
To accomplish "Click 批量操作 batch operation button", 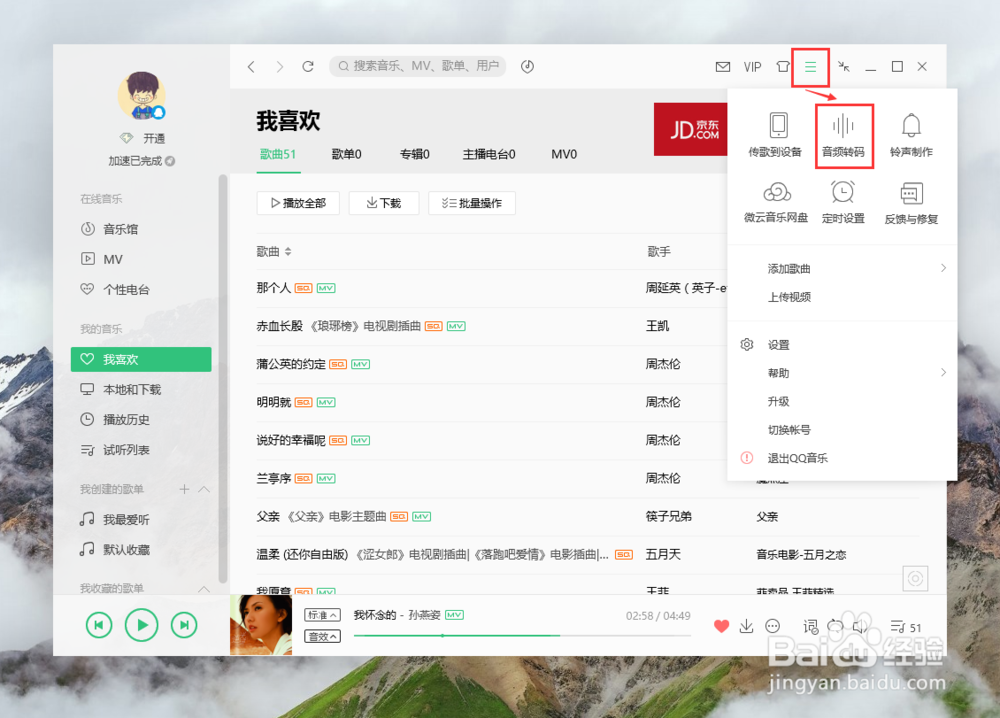I will (x=472, y=203).
